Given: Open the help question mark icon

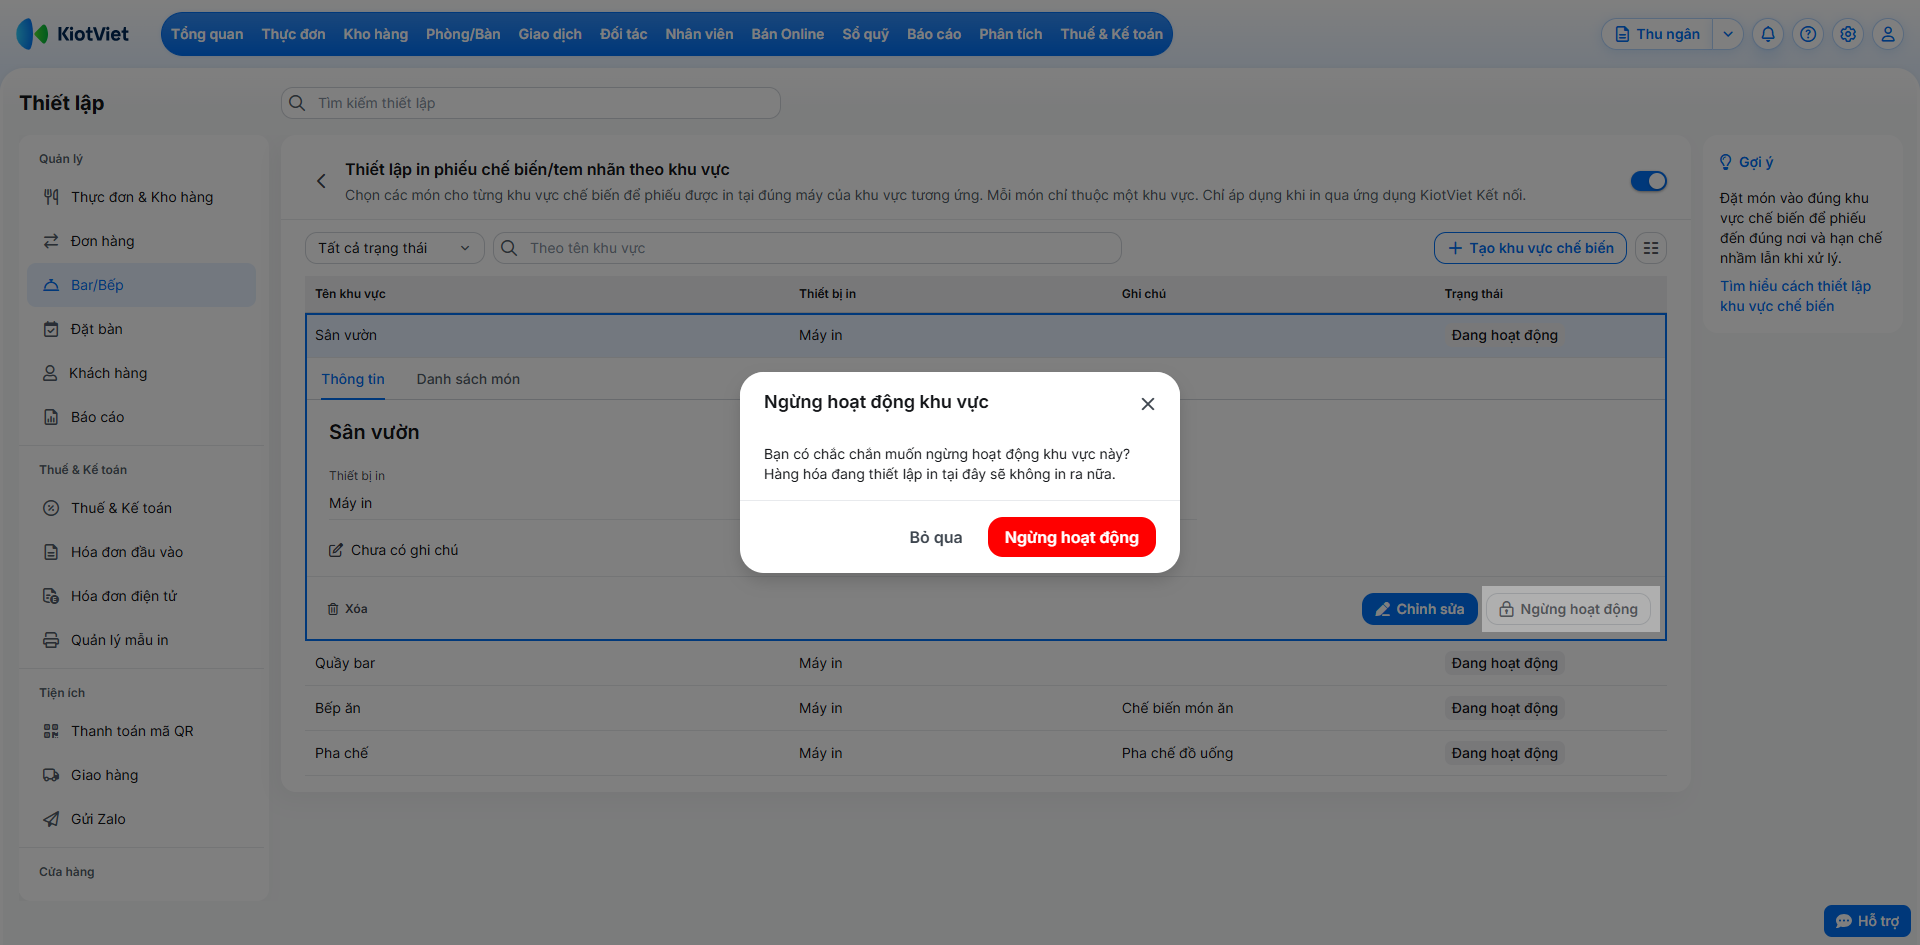Looking at the screenshot, I should click(x=1808, y=34).
